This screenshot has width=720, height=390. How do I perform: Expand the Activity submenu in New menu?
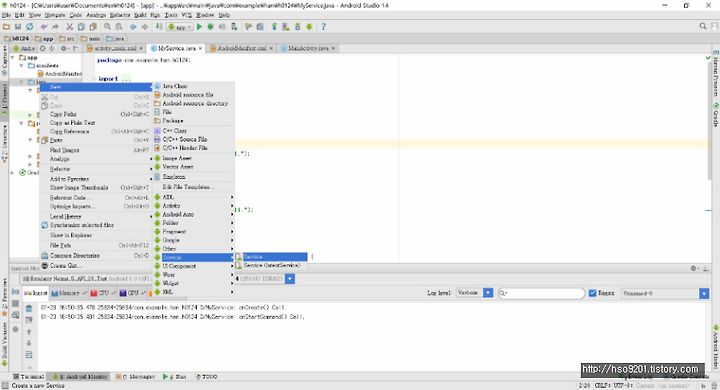pyautogui.click(x=194, y=206)
